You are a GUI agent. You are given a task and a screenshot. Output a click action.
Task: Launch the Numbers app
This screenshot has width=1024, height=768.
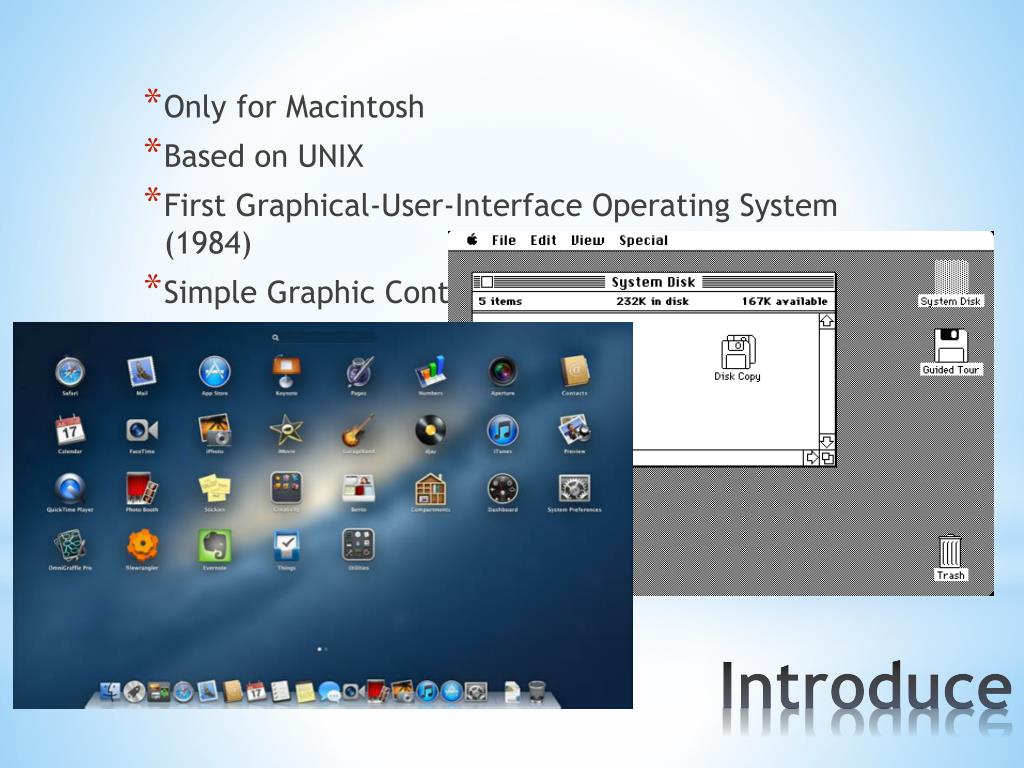click(x=430, y=372)
